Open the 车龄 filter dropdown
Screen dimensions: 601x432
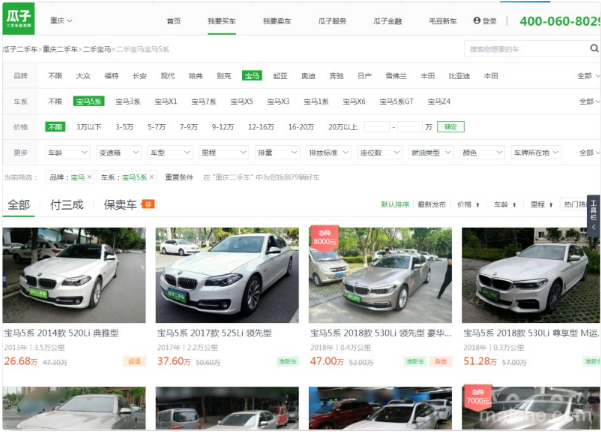tap(67, 153)
